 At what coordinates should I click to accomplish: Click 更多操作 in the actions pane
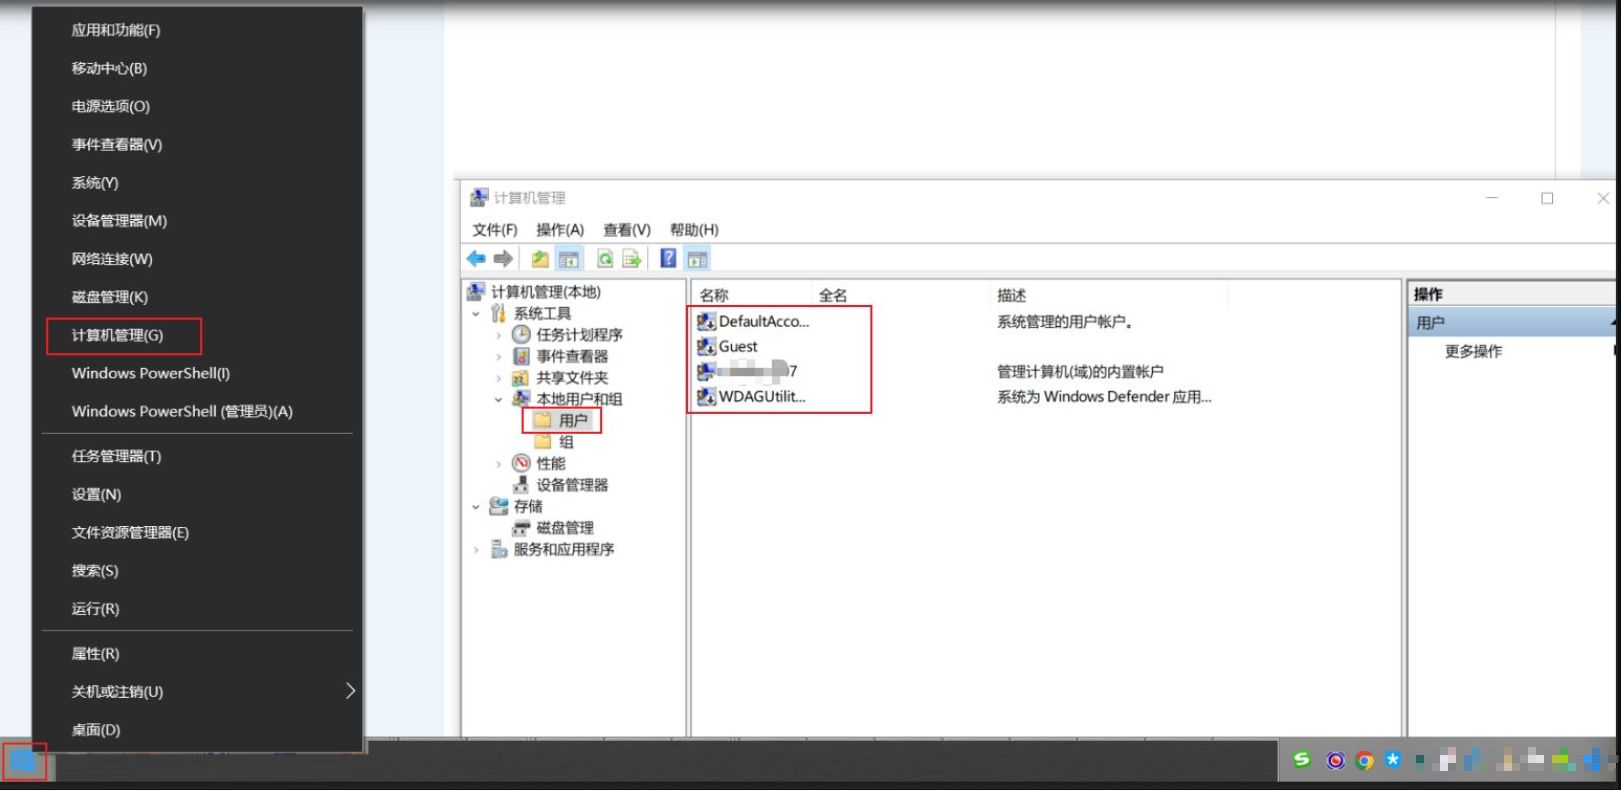tap(1473, 352)
